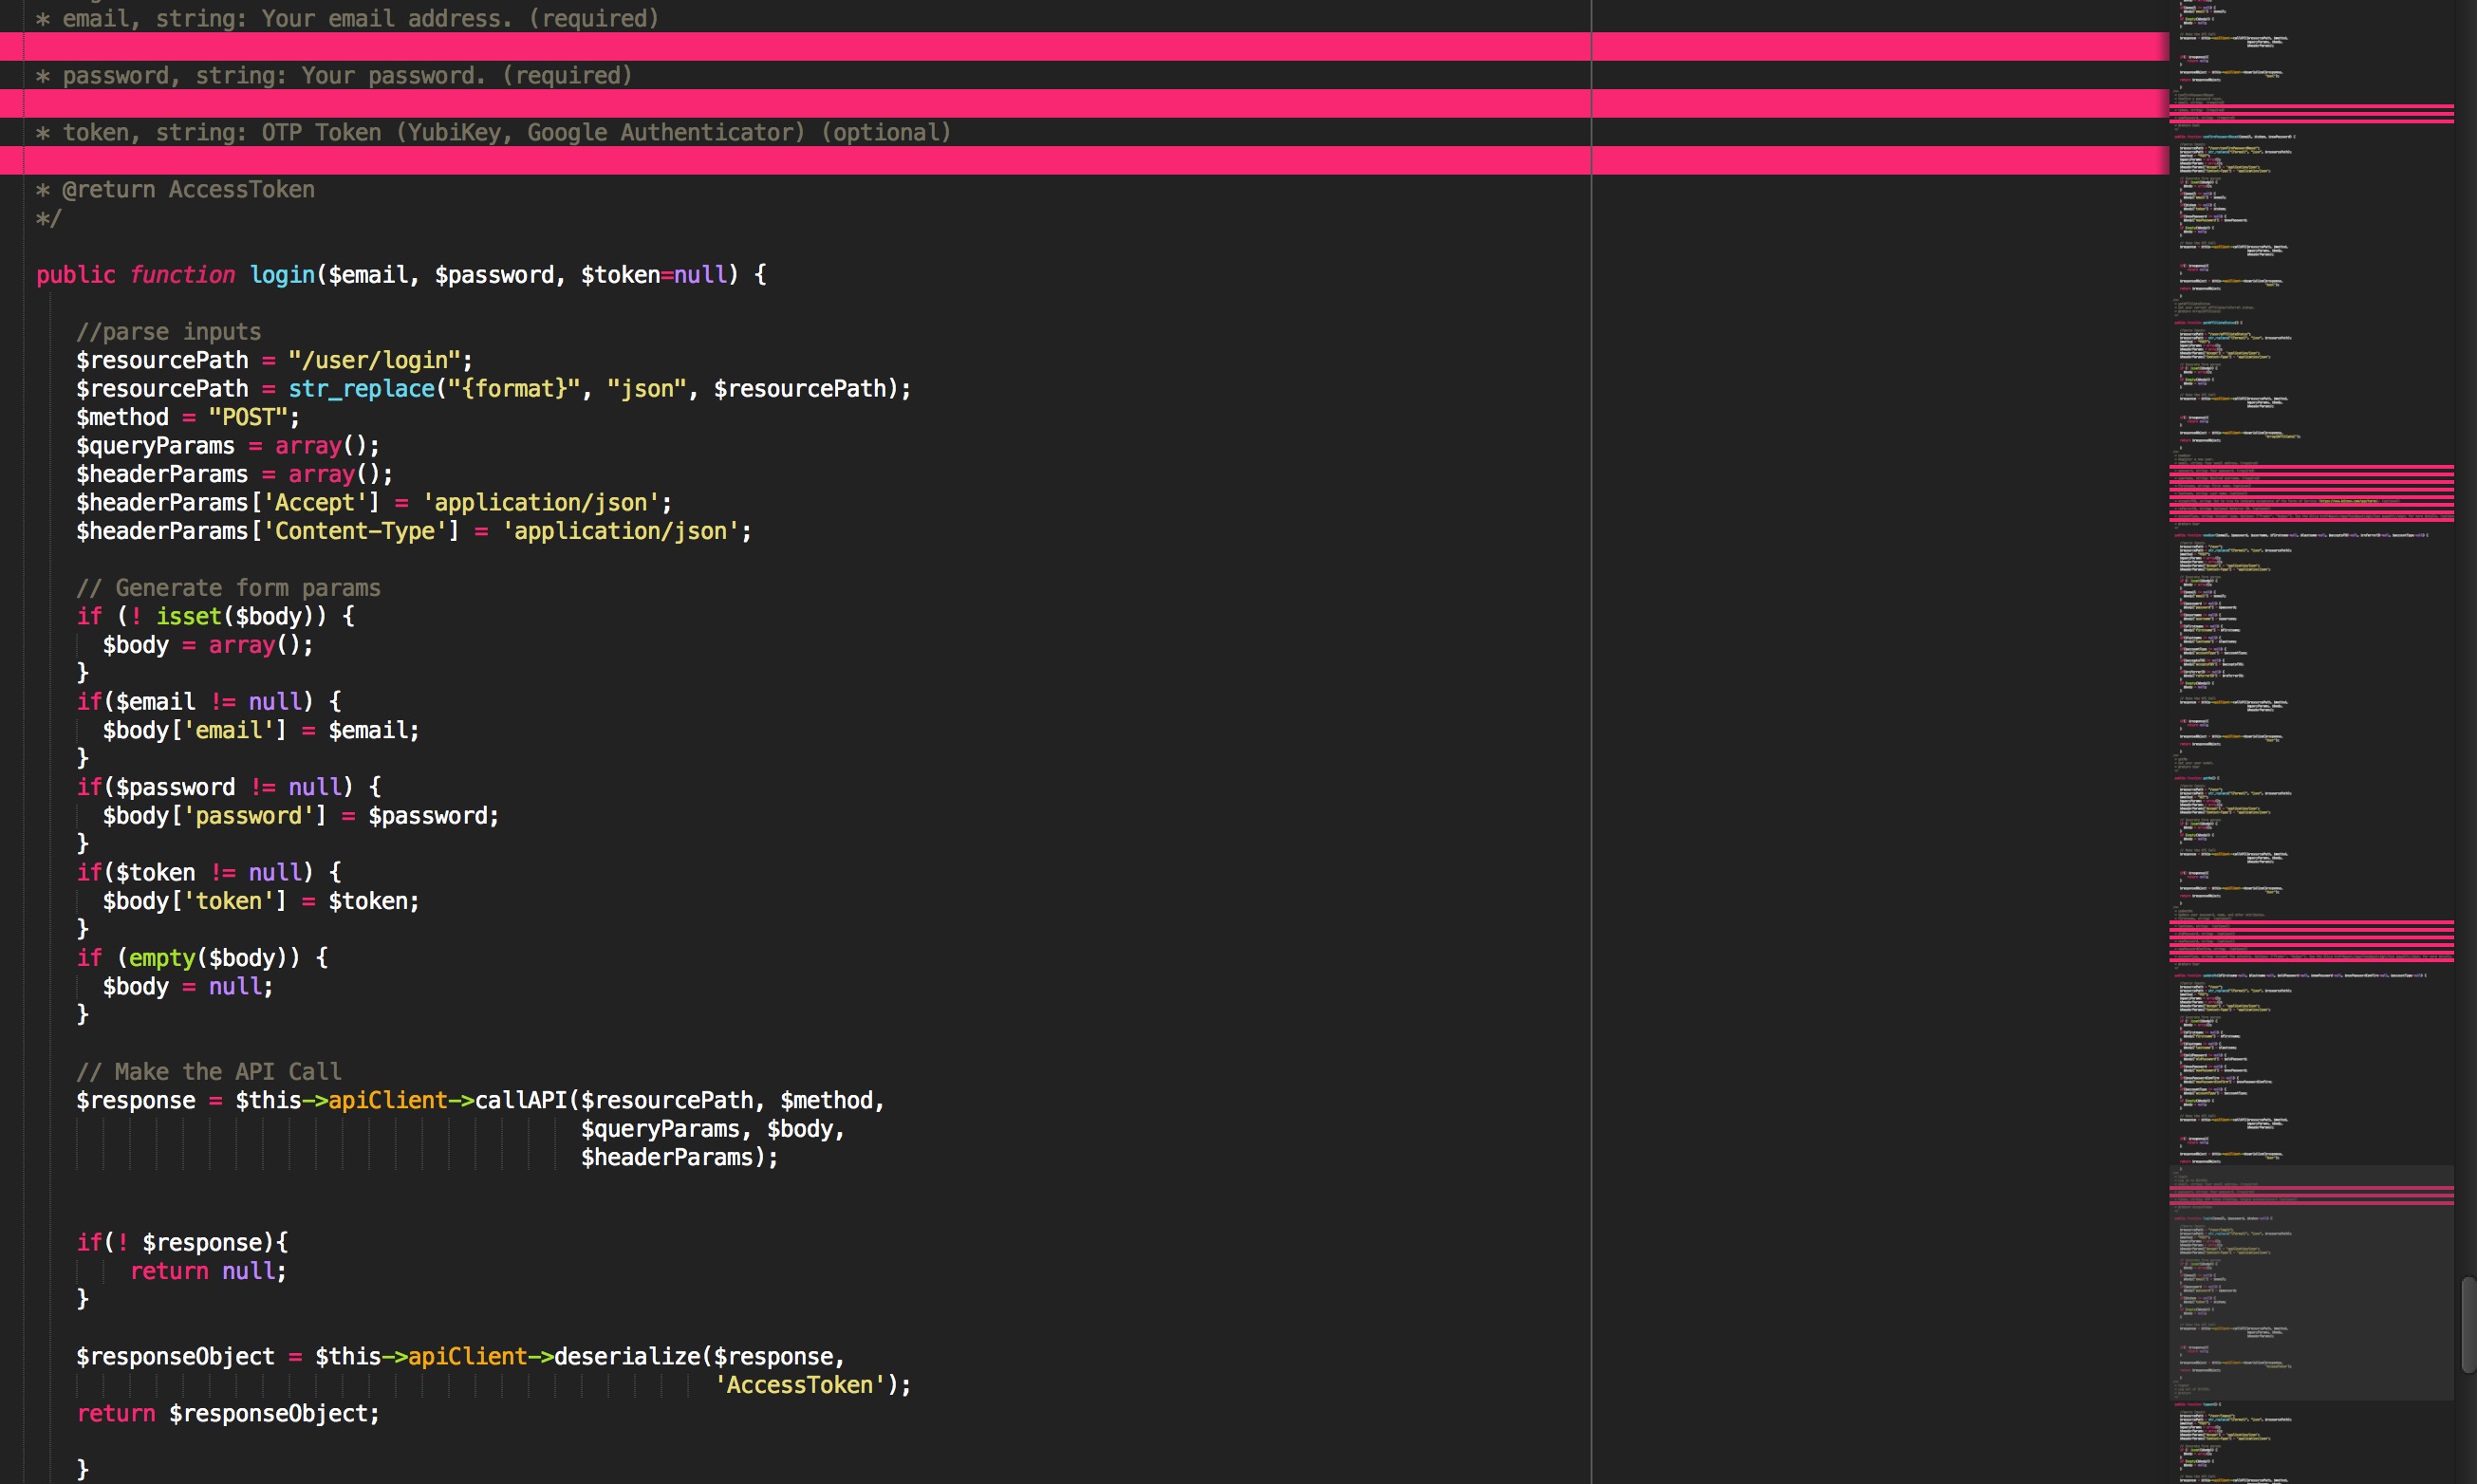
Task: Click the @return AccessToken doc comment
Action: point(176,190)
